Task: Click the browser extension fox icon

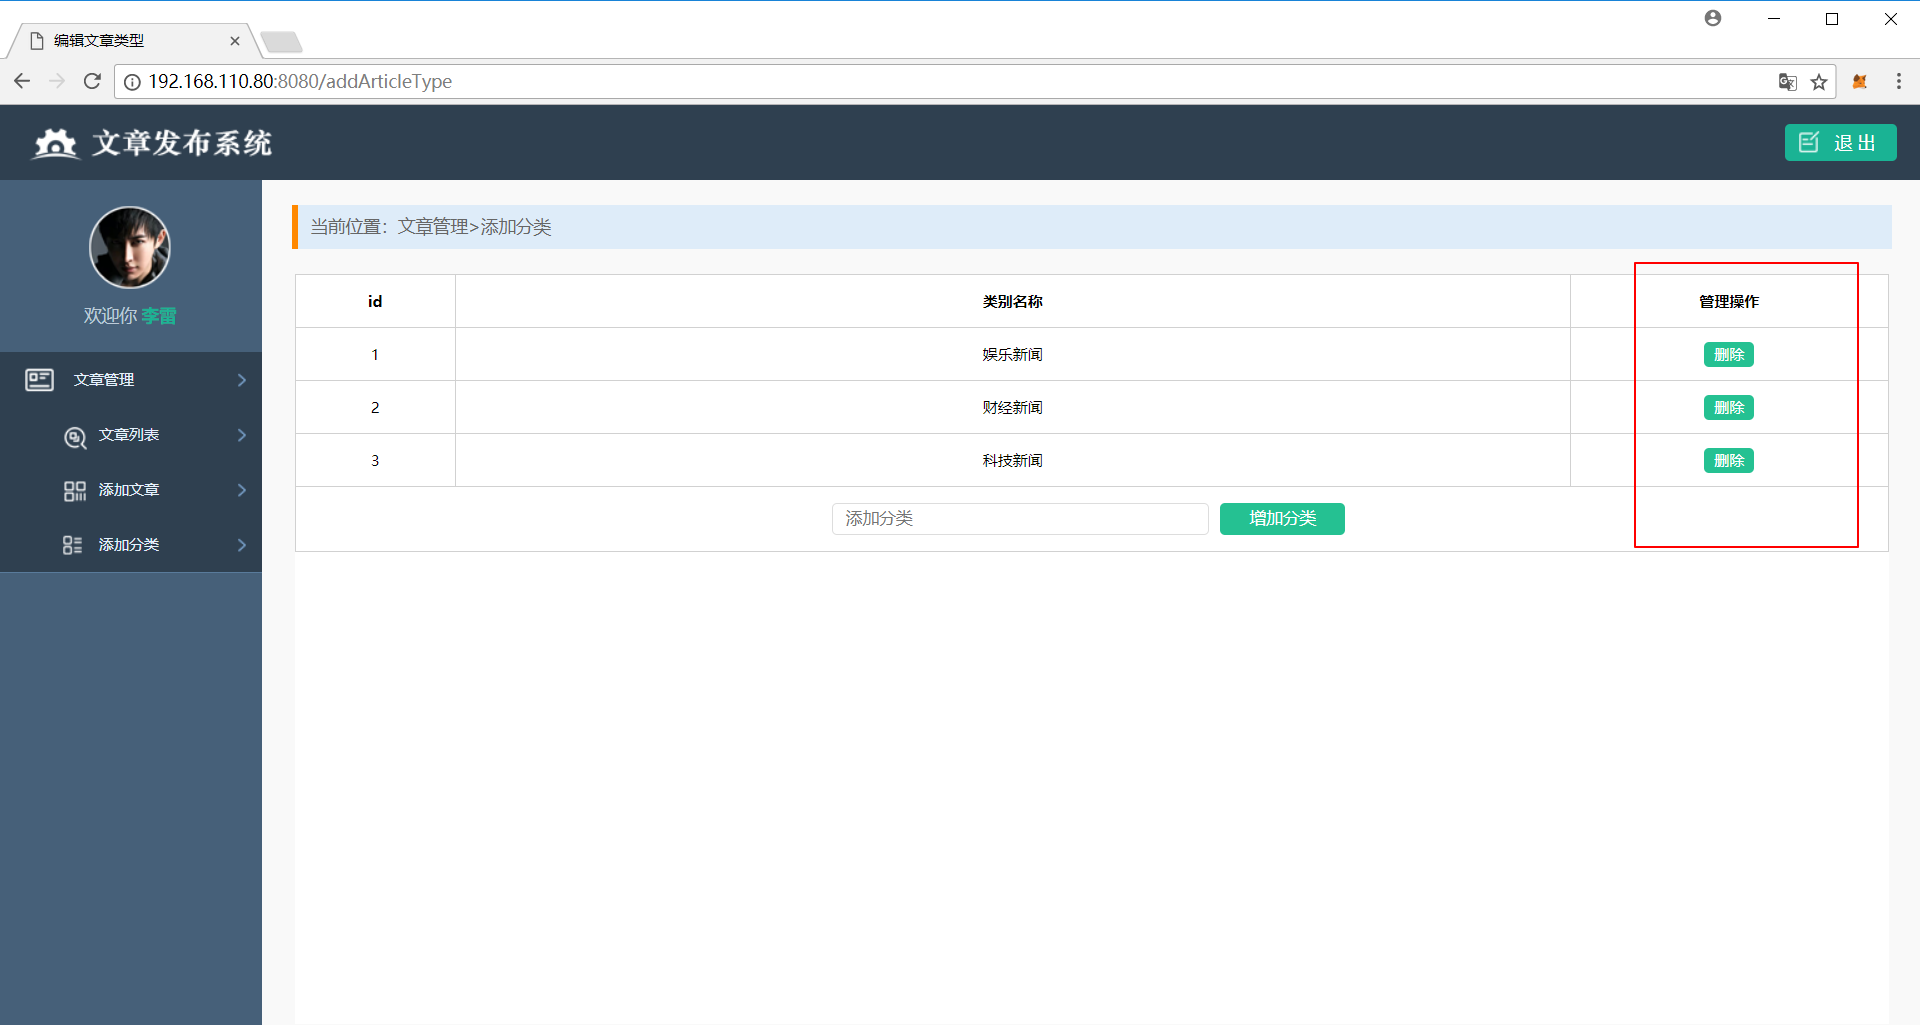Action: (x=1860, y=82)
